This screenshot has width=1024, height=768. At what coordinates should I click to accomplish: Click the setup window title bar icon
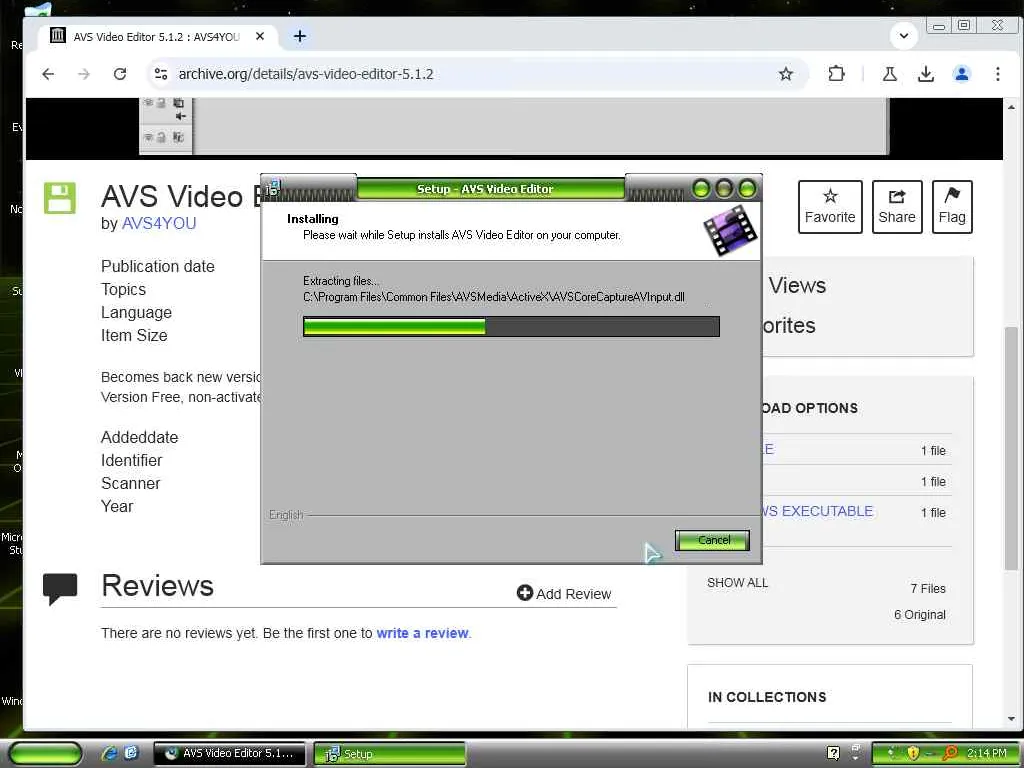click(273, 188)
